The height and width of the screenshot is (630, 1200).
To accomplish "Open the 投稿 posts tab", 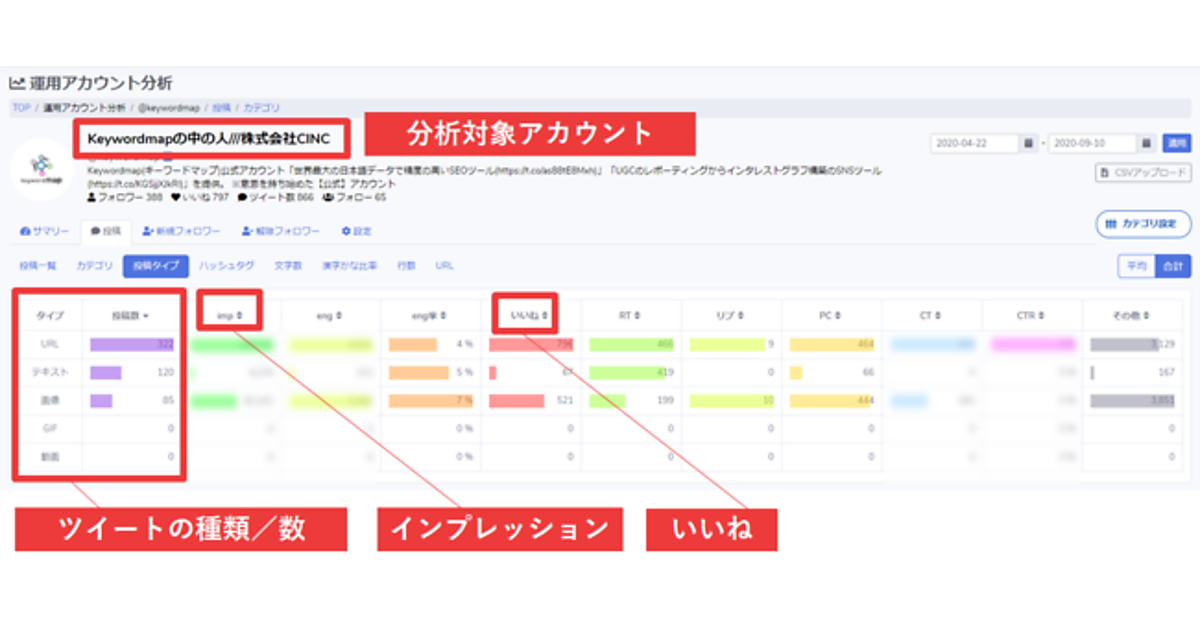I will [x=105, y=231].
